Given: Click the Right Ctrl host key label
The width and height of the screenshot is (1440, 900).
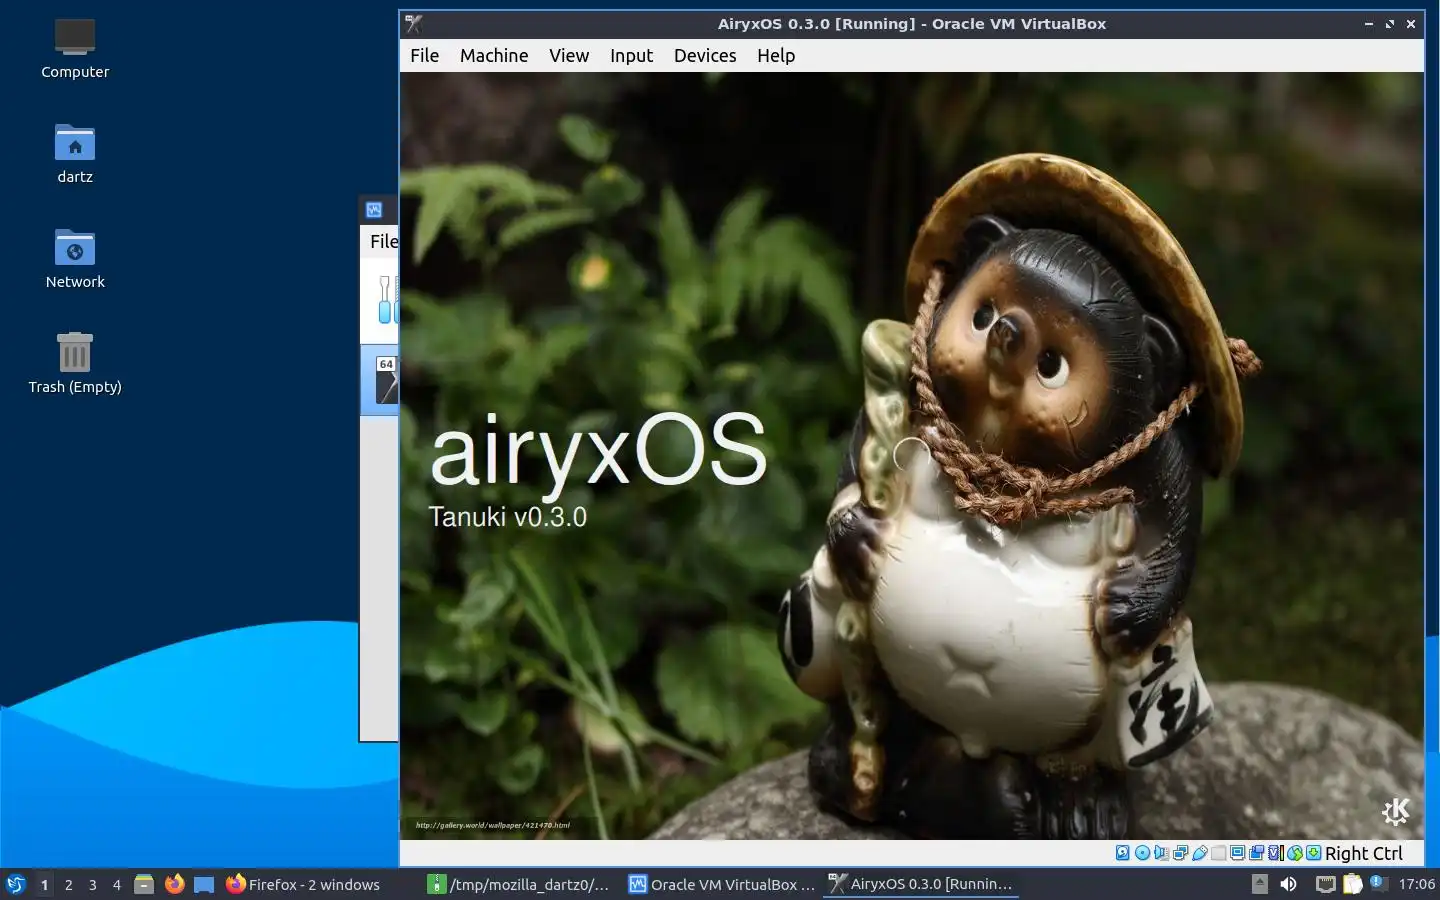Looking at the screenshot, I should [x=1364, y=853].
